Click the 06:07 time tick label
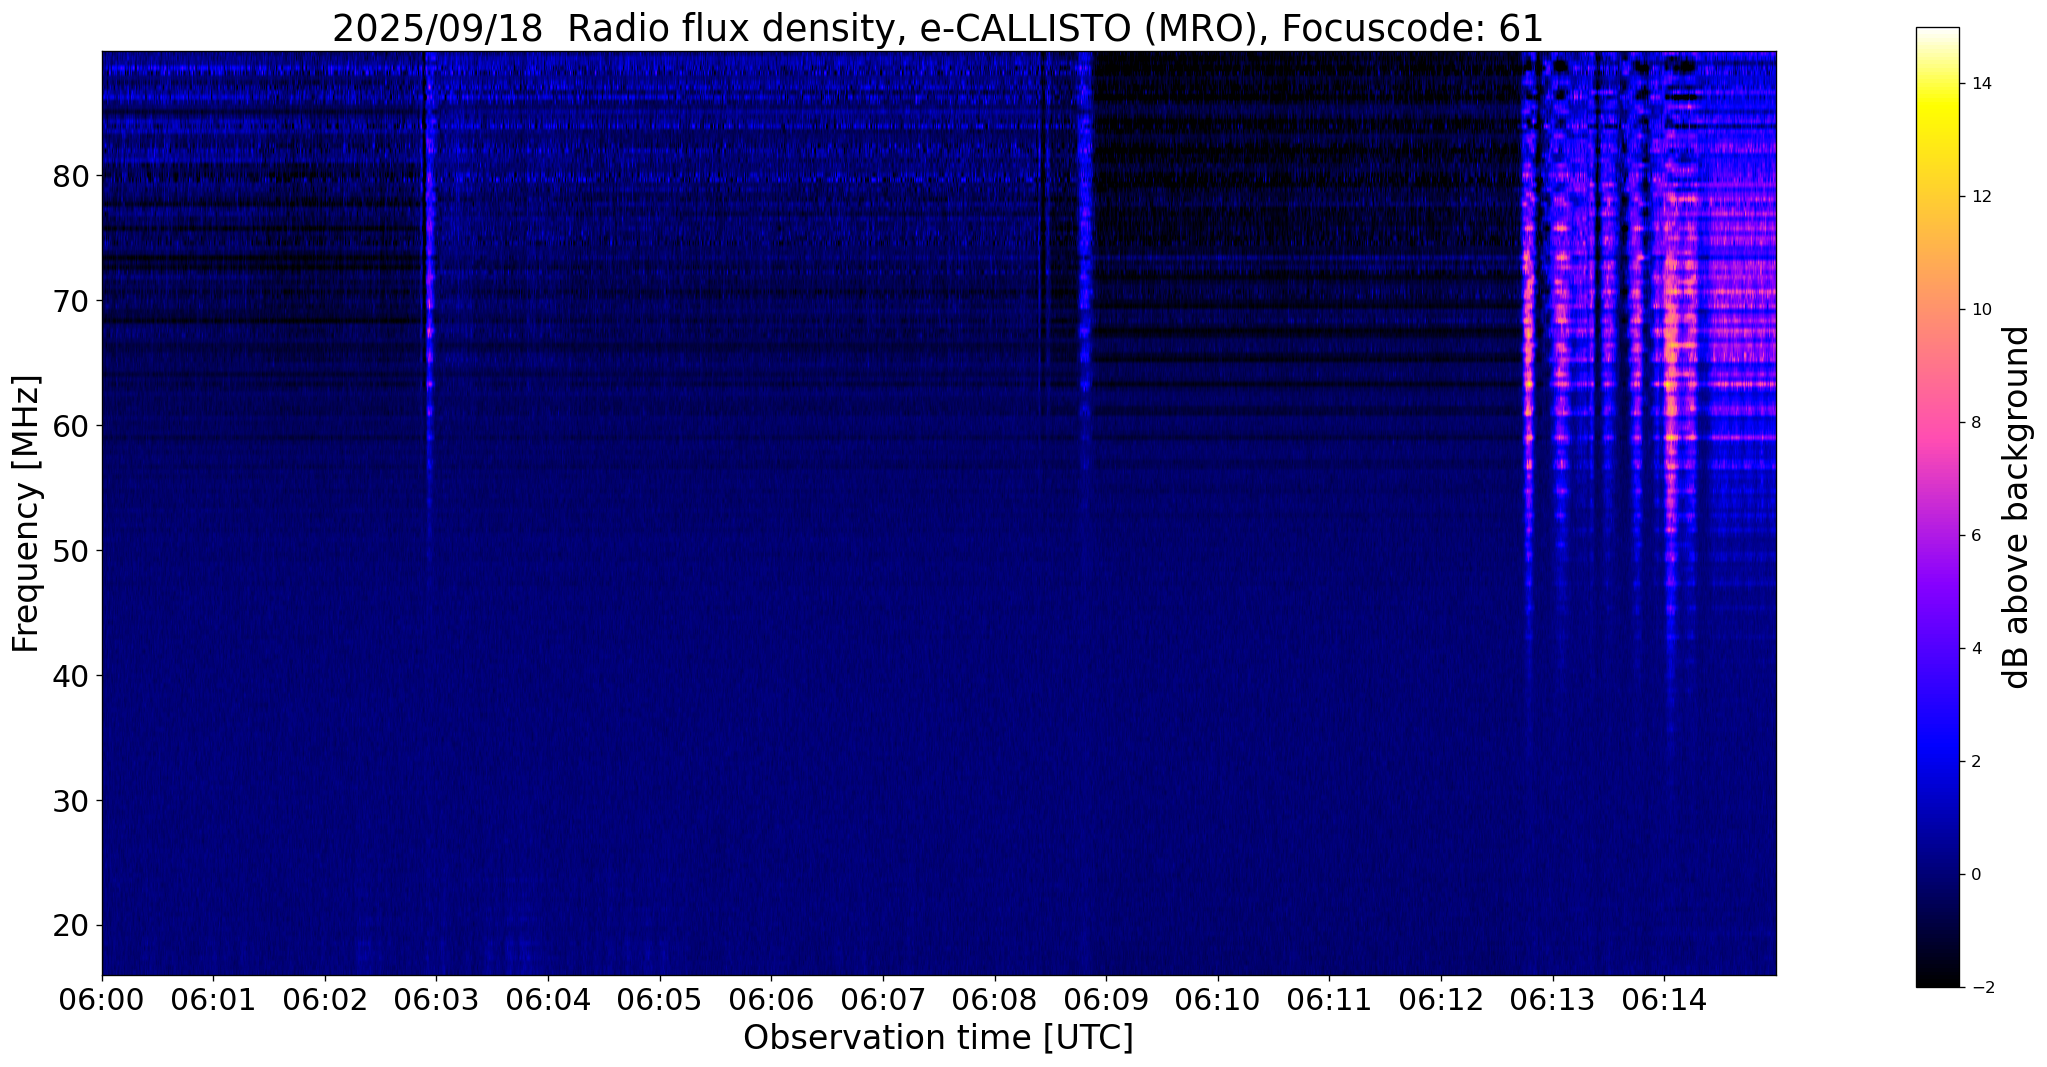 (x=883, y=1000)
